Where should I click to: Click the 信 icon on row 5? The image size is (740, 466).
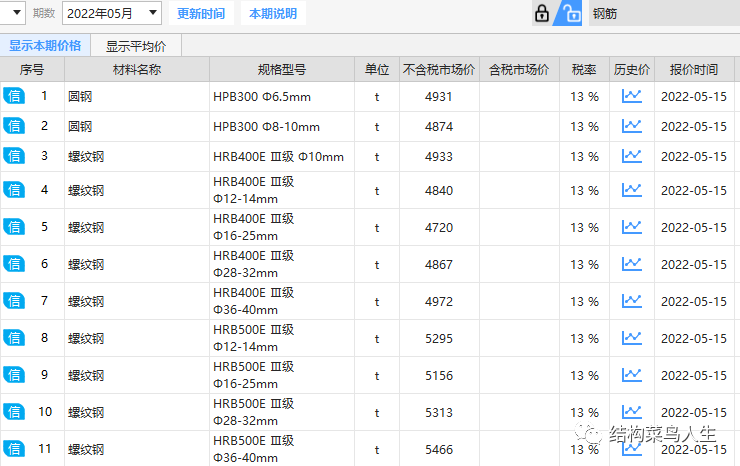tap(14, 227)
